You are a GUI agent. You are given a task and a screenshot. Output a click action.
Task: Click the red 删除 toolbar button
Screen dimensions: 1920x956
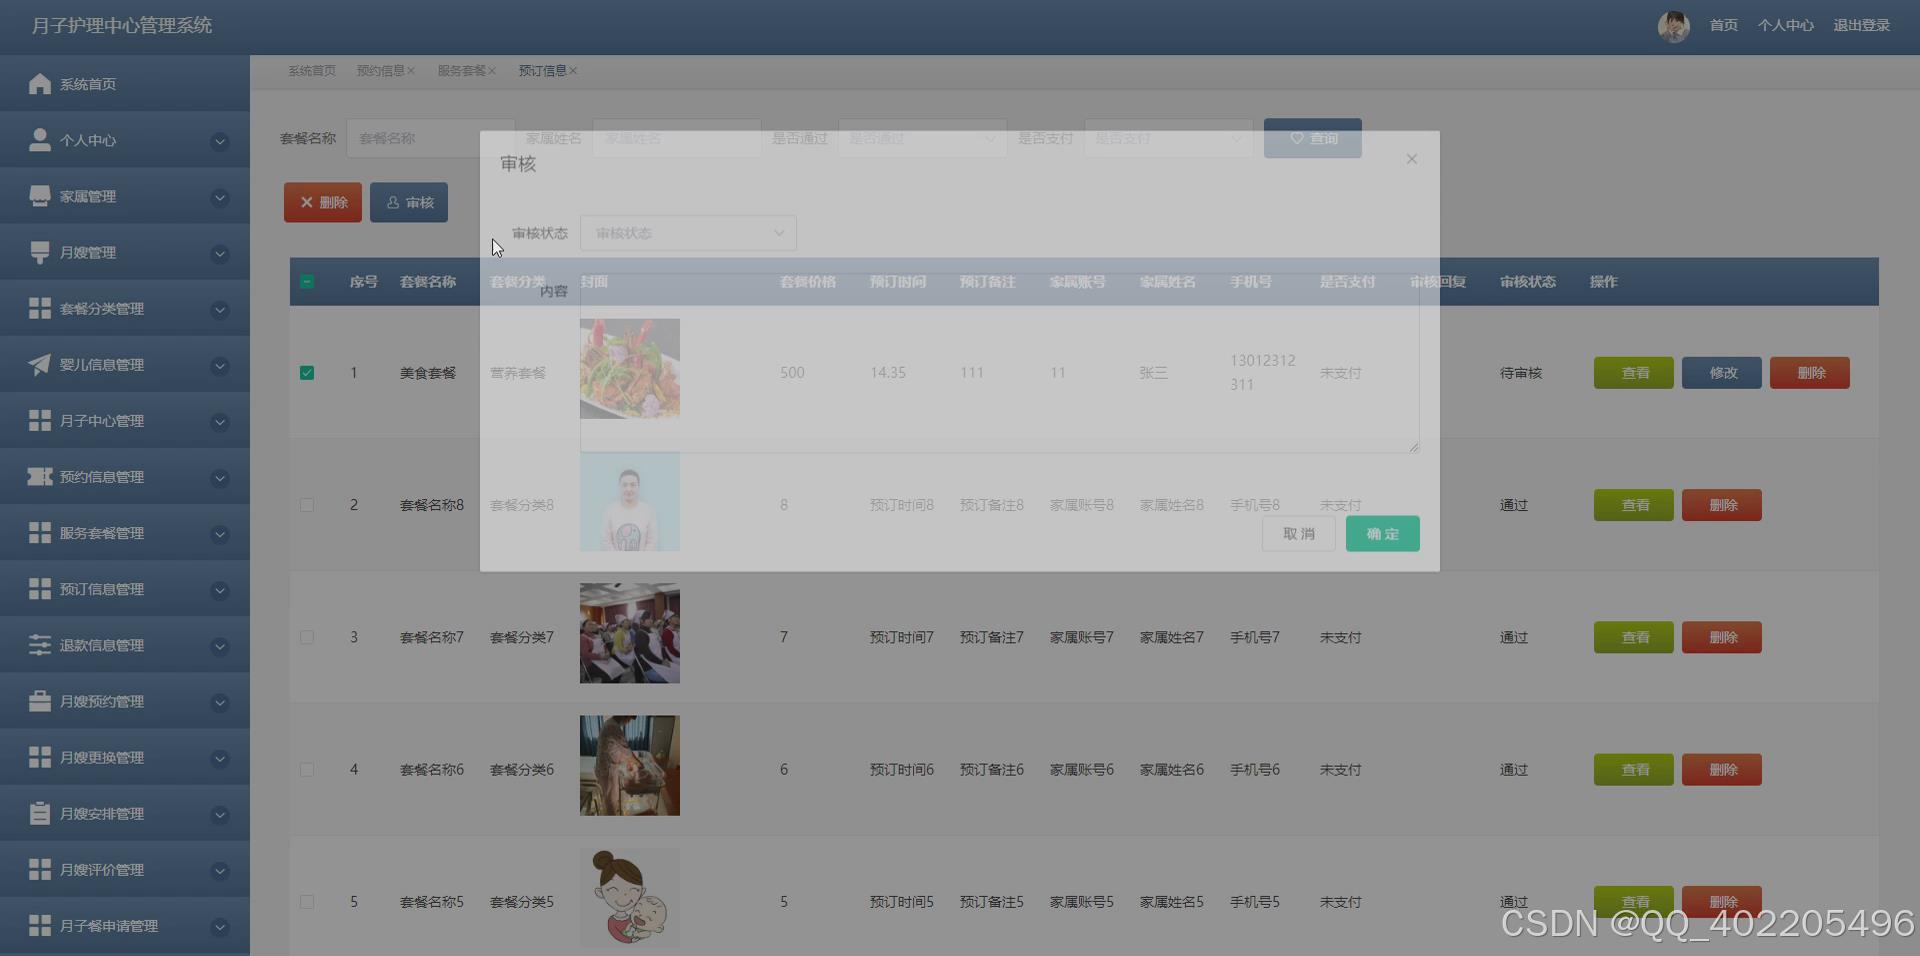click(x=323, y=202)
